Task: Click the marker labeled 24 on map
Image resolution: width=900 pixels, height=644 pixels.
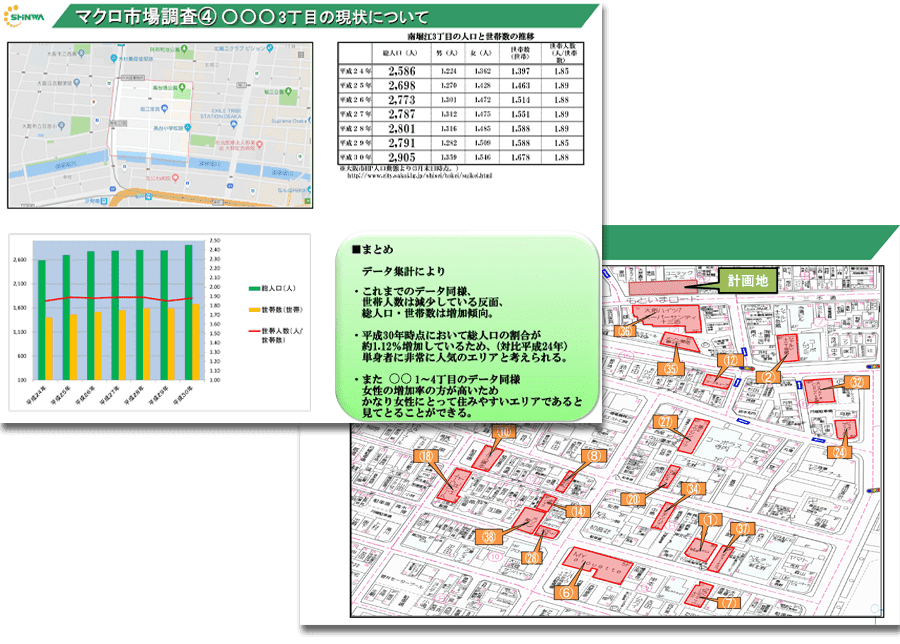Action: point(839,452)
